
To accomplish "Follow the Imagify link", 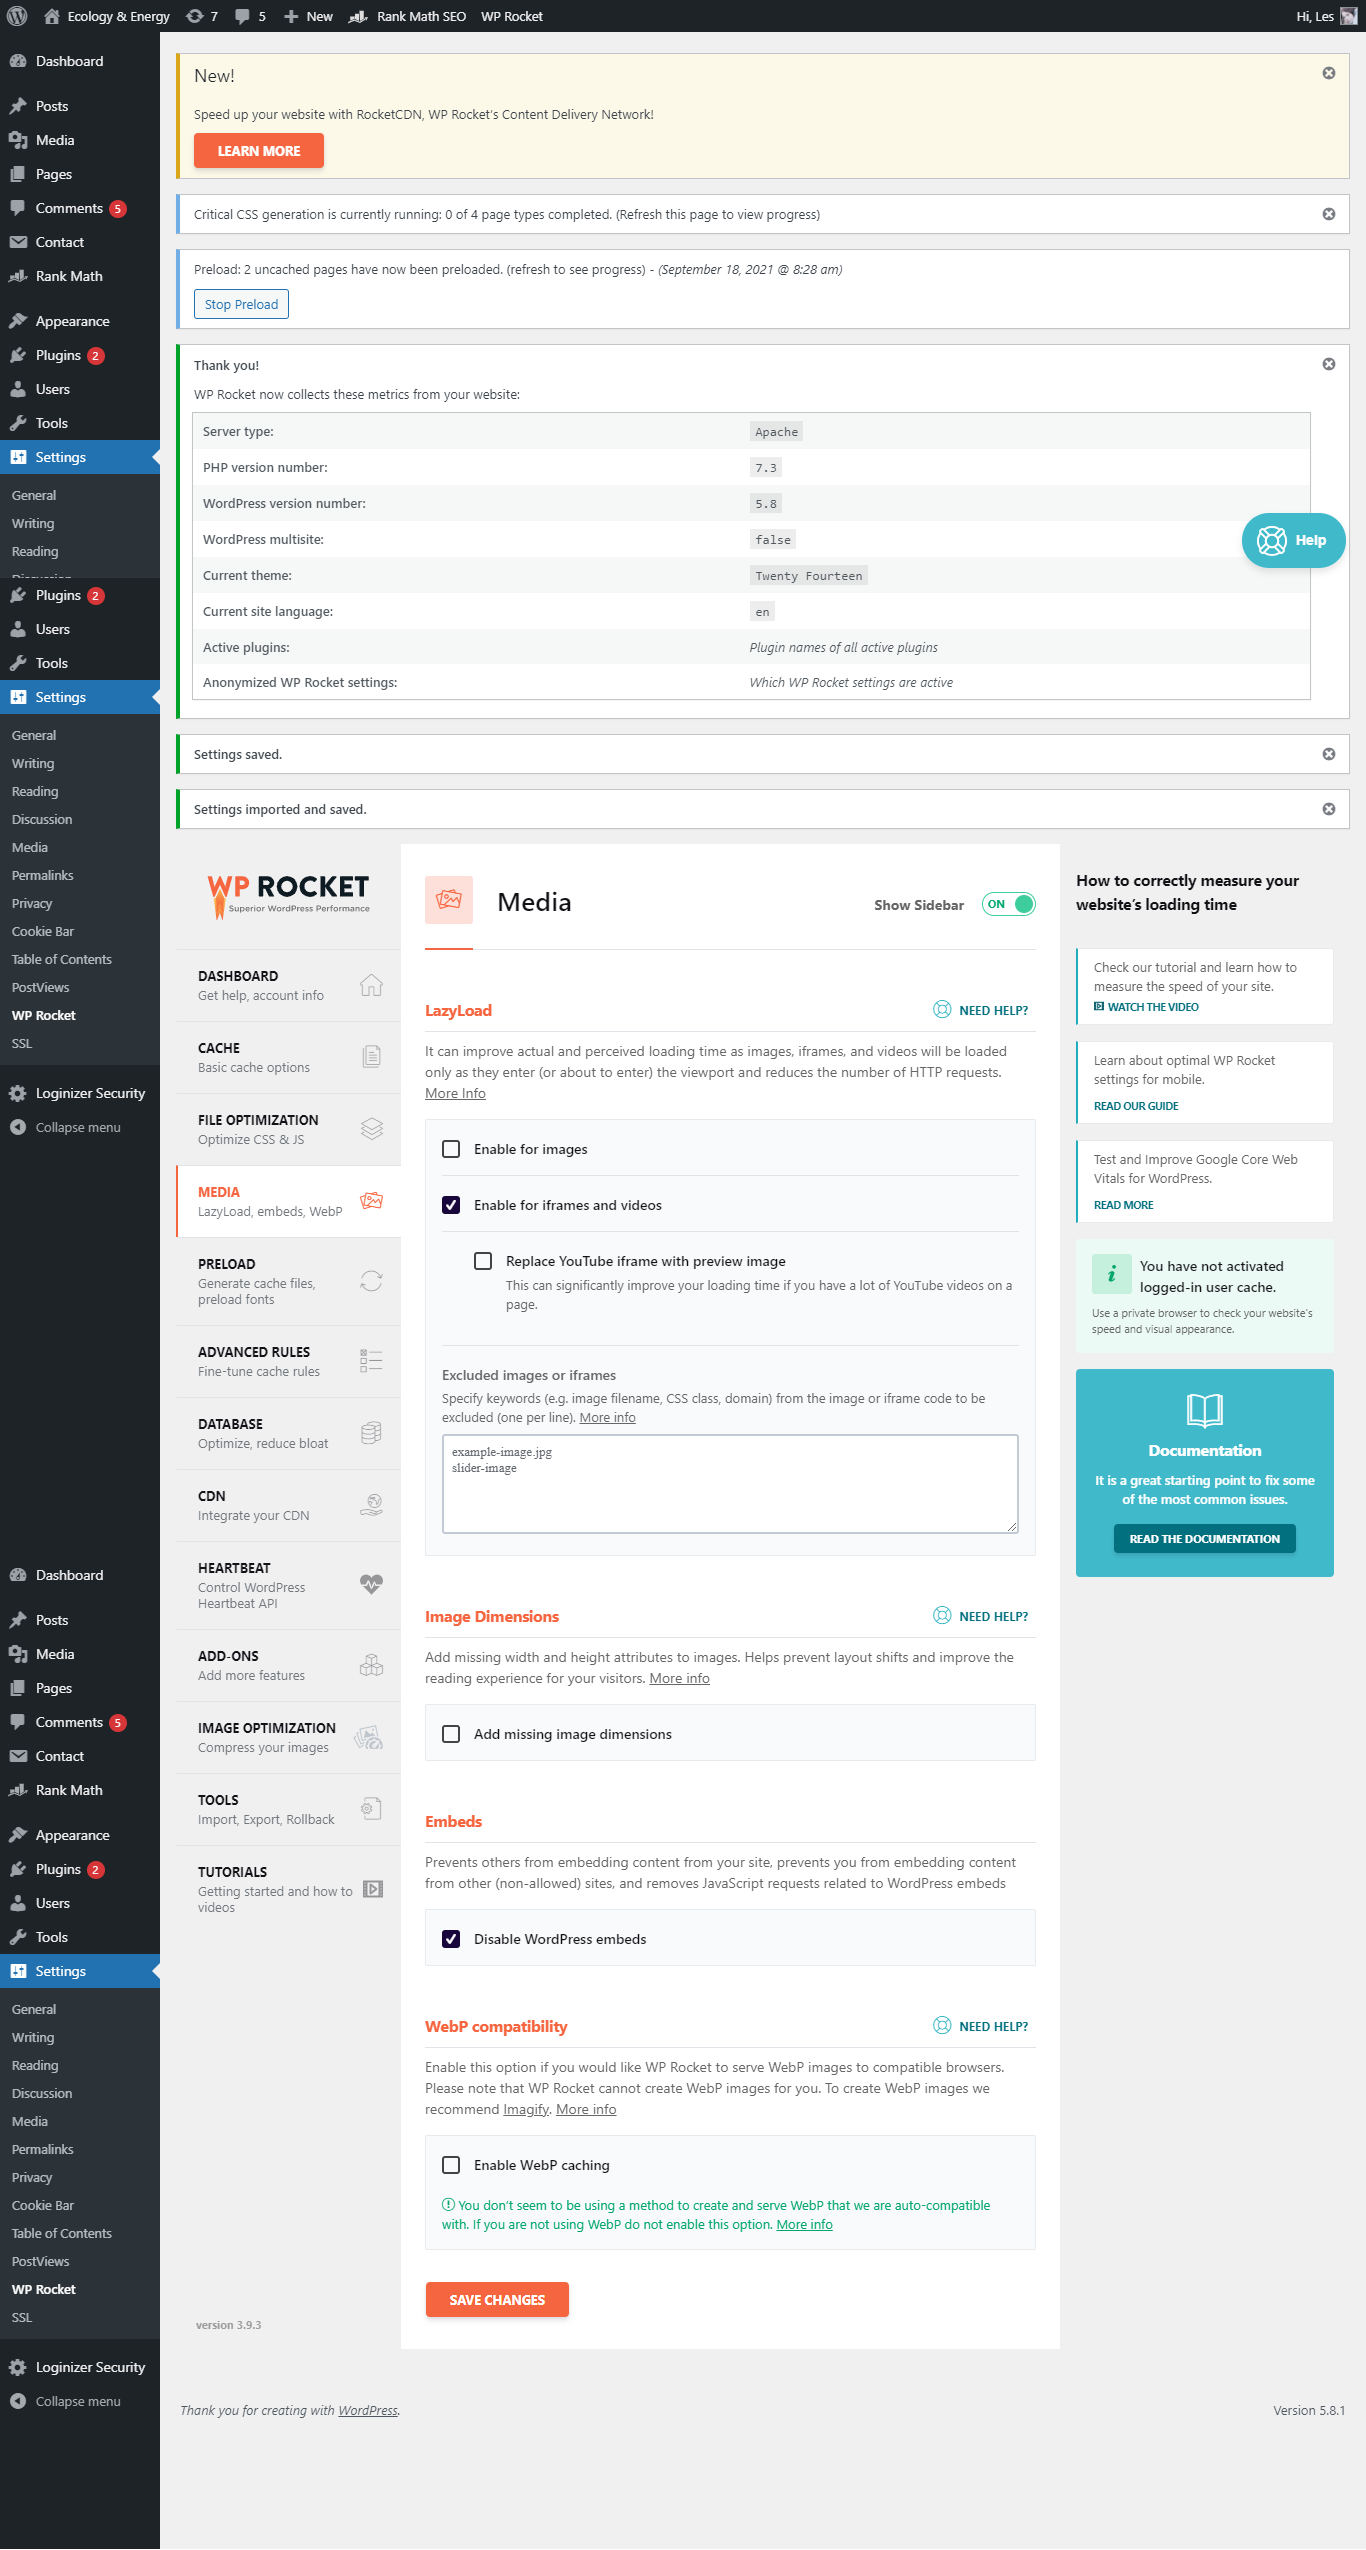I will (x=526, y=2109).
